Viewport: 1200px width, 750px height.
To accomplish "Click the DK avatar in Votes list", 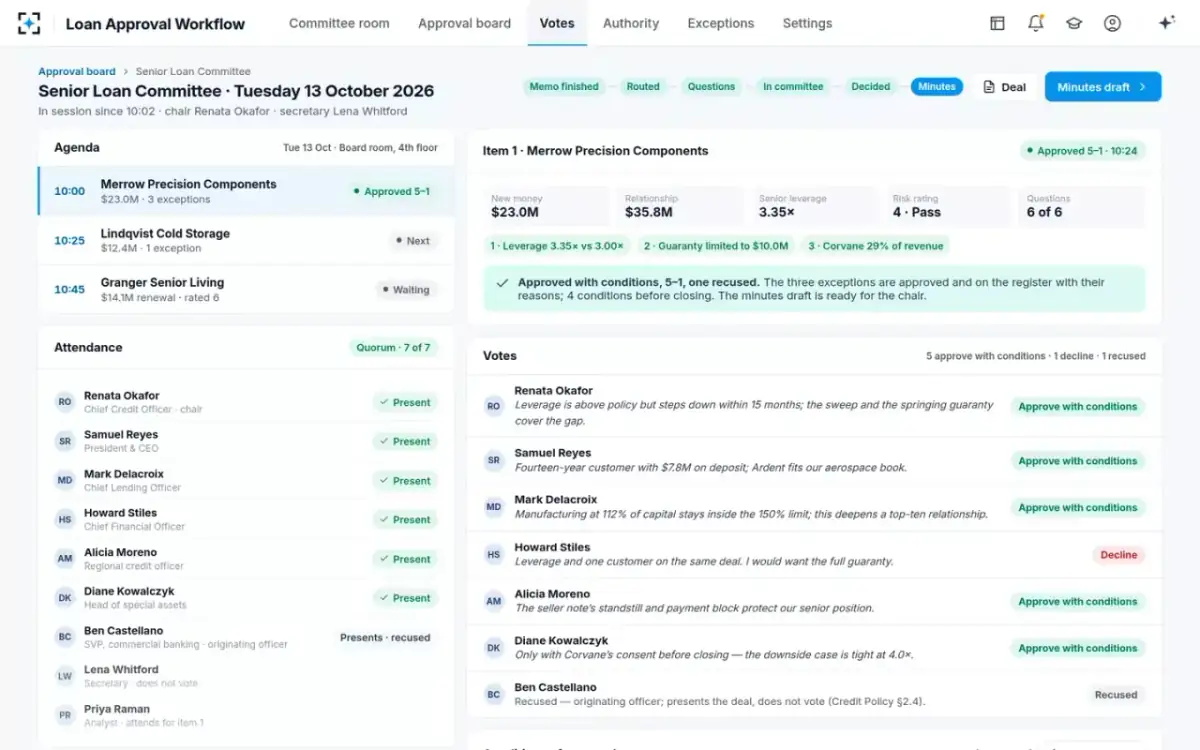I will coord(494,648).
